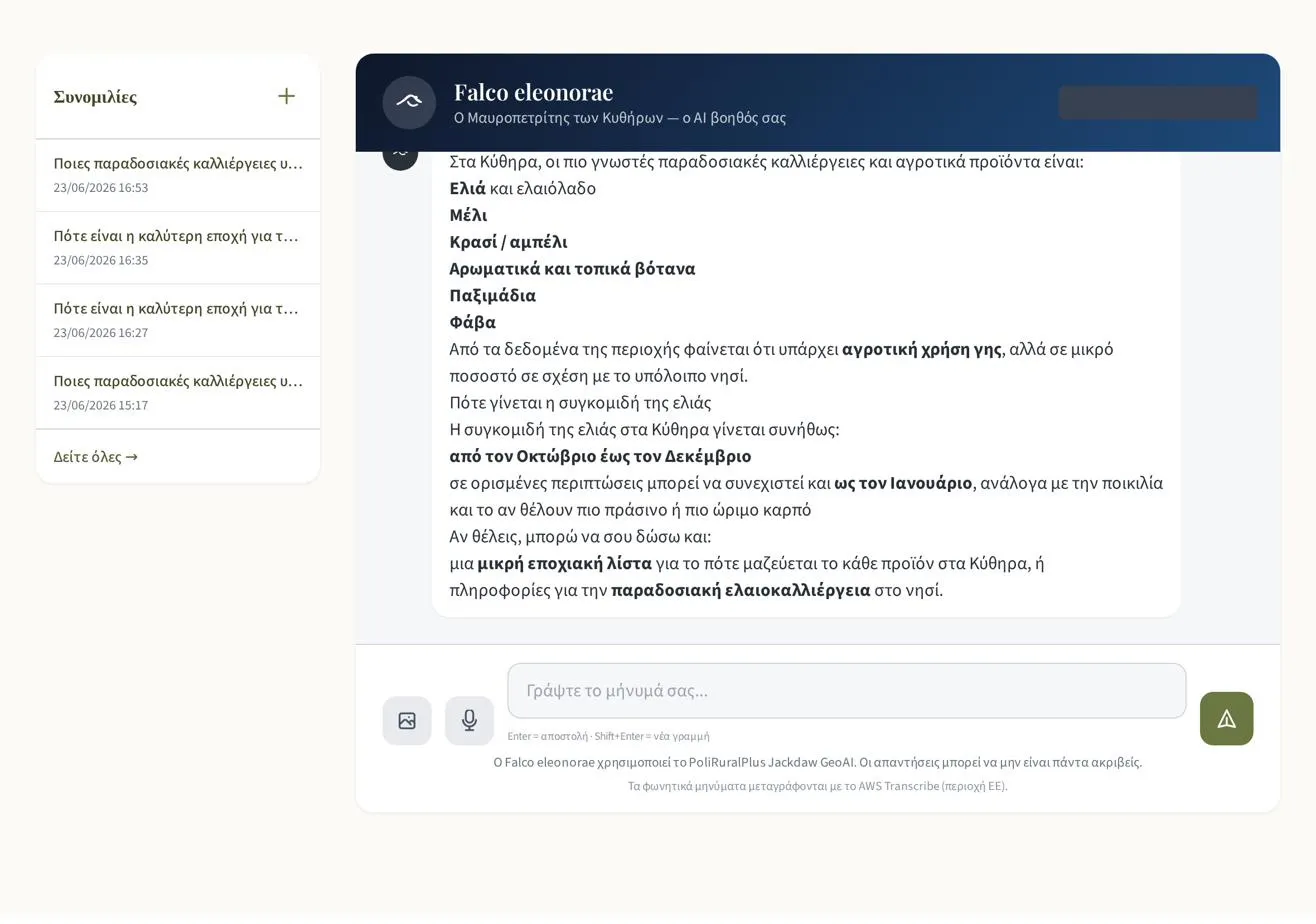Click the small bot avatar beside the reply
Image resolution: width=1316 pixels, height=924 pixels.
coord(400,153)
